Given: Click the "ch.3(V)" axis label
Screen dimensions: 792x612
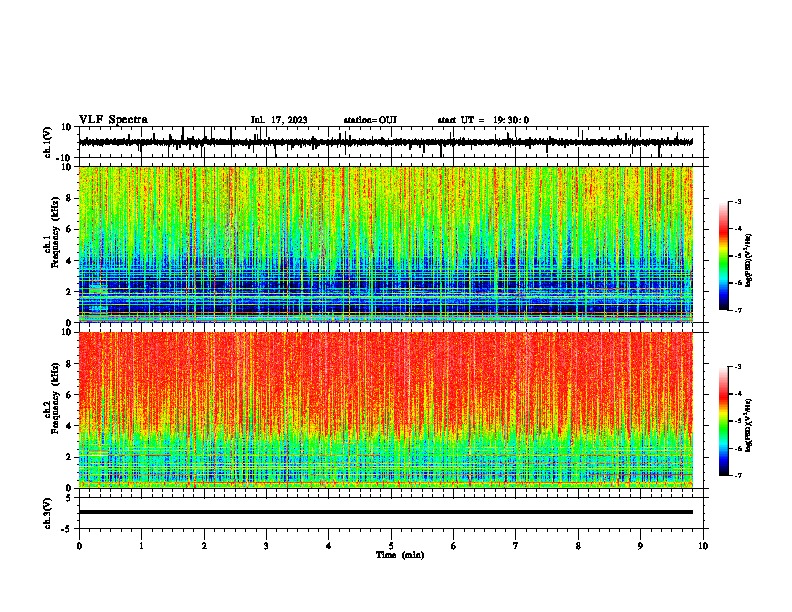Looking at the screenshot, I should pos(48,513).
